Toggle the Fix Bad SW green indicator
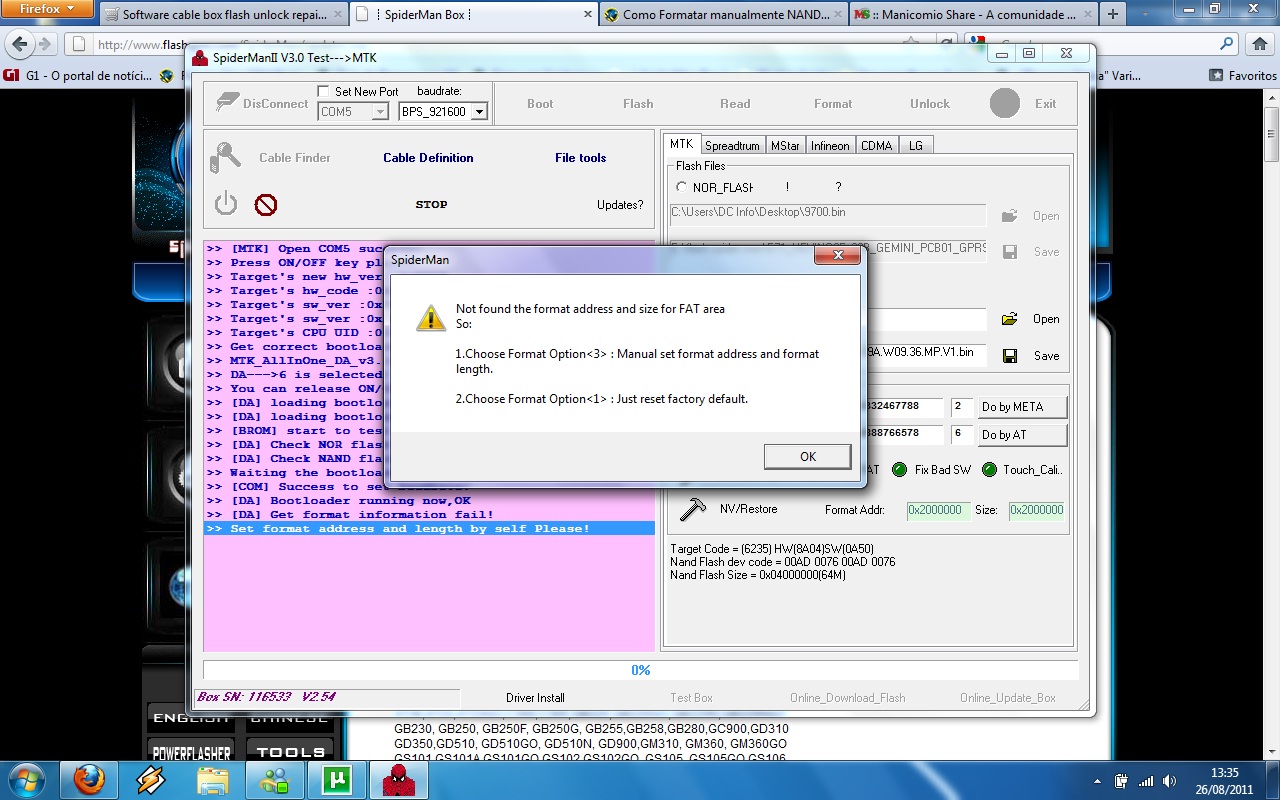 [900, 470]
